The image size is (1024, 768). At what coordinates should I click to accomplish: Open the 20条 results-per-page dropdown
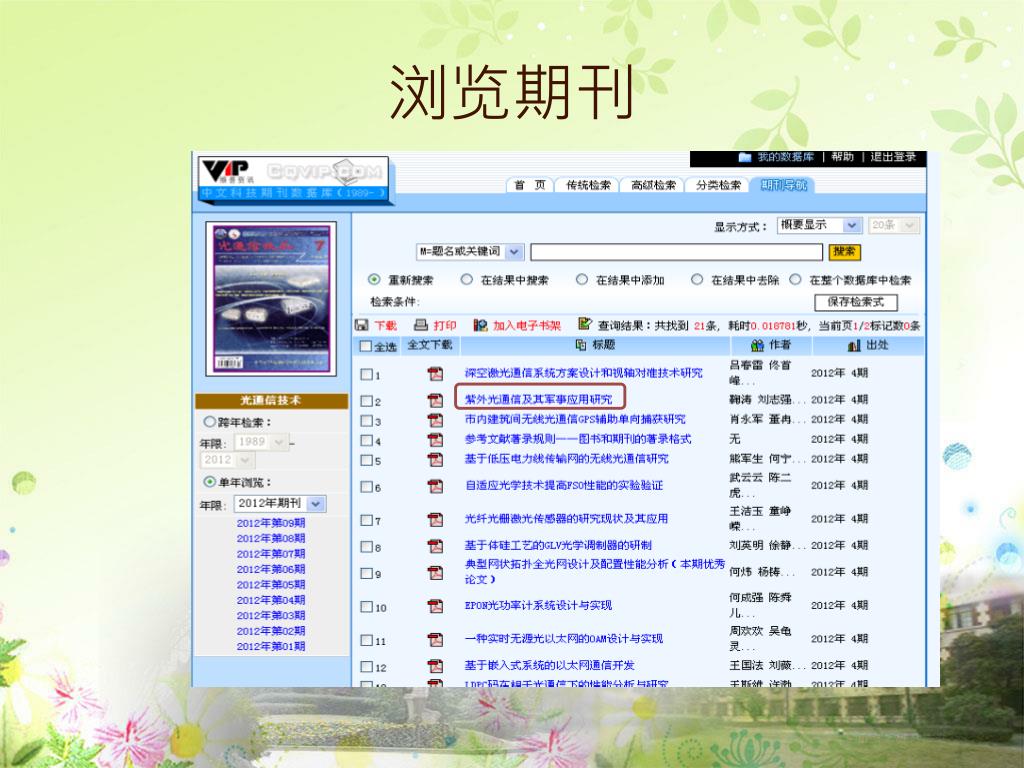895,225
